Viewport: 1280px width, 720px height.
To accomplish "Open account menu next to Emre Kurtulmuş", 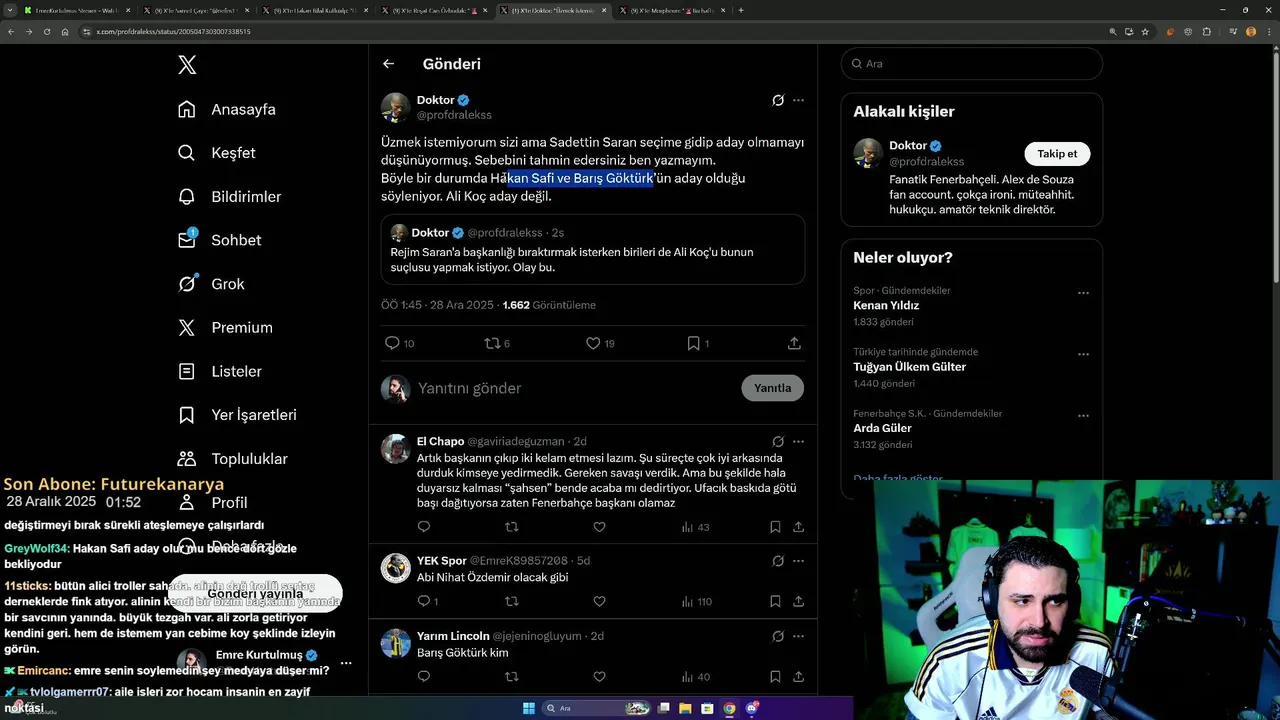I will pos(346,663).
